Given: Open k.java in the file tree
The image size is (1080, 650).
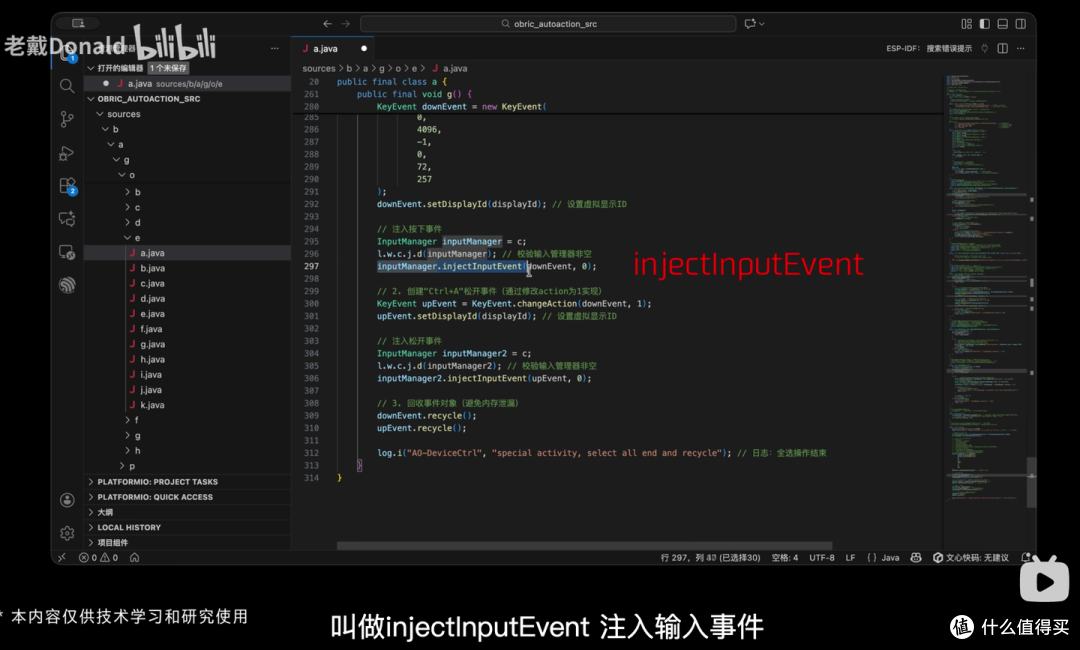Looking at the screenshot, I should click(152, 405).
